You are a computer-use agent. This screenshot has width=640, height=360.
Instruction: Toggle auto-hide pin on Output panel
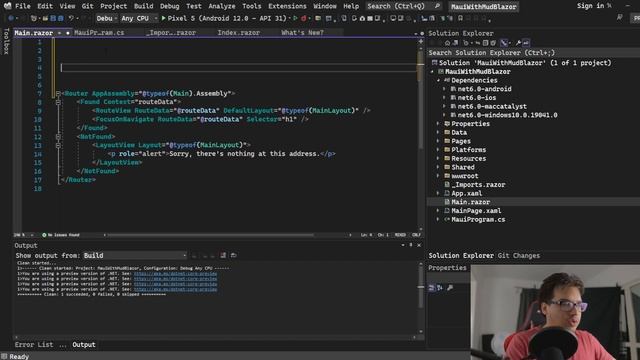411,245
